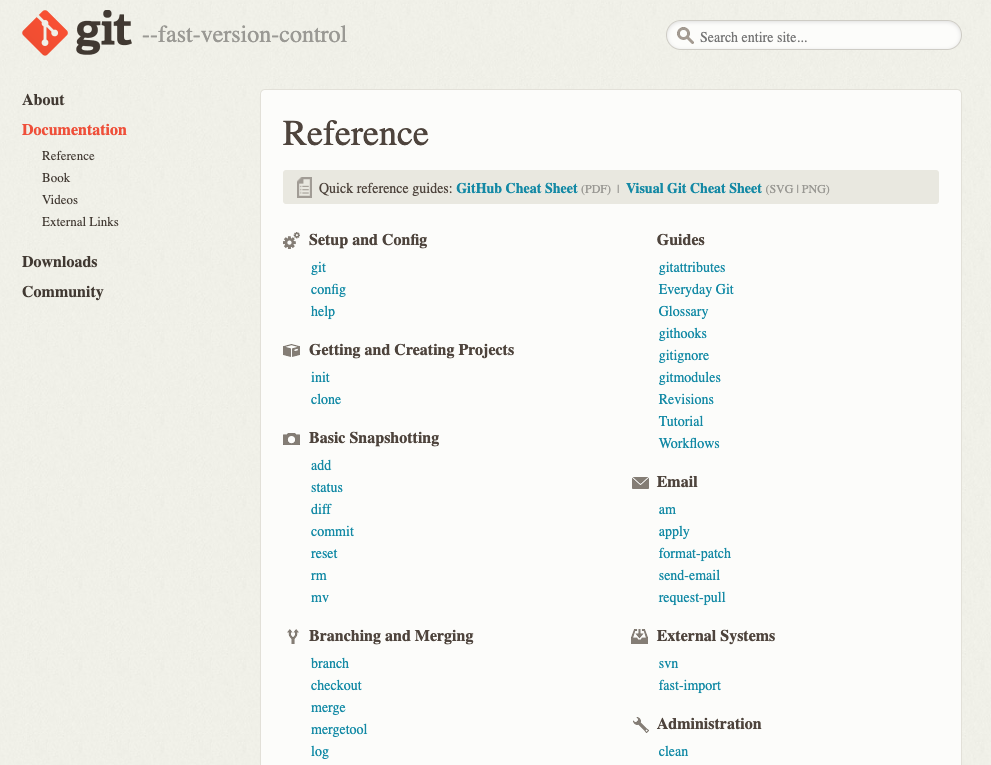Open the GitHub Cheat Sheet link
Image resolution: width=991 pixels, height=765 pixels.
tap(517, 188)
